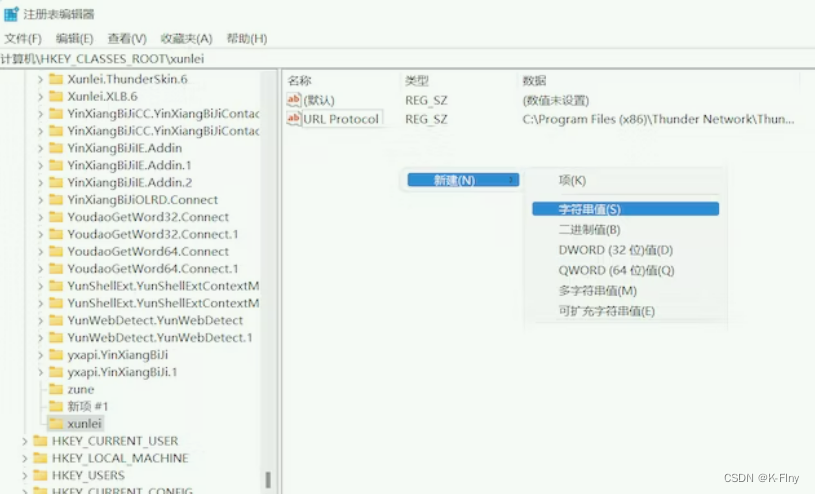Click the folder icon of 新项 #1
Viewport: 815px width, 494px height.
click(56, 406)
